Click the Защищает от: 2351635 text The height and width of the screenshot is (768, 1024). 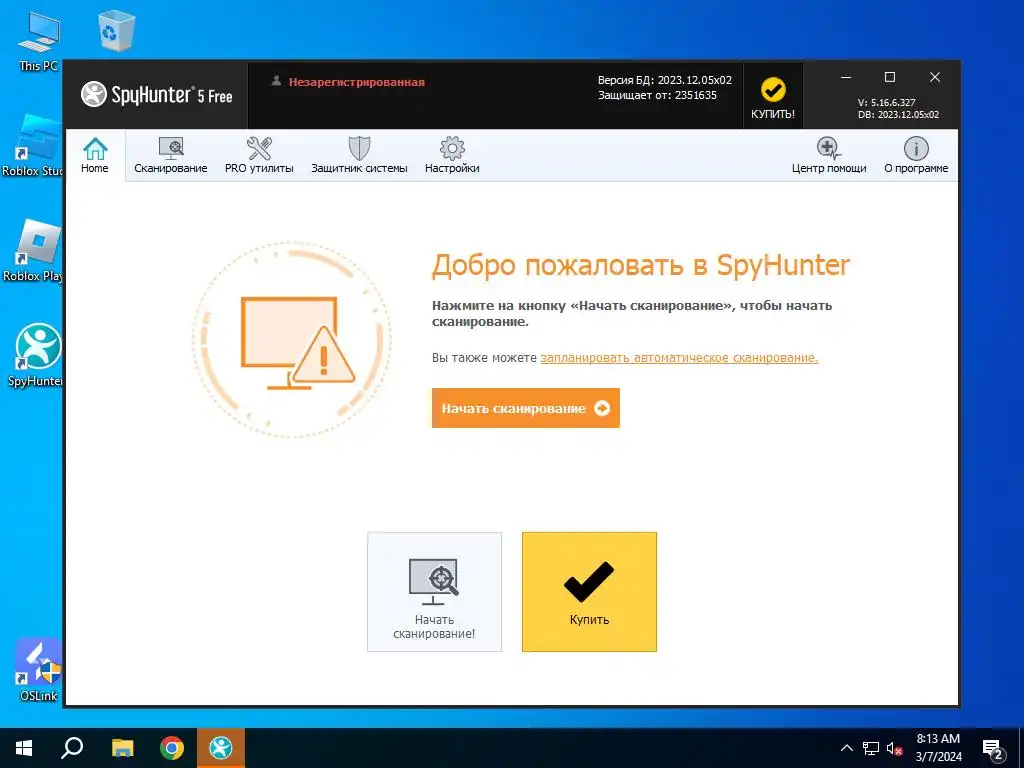657,95
